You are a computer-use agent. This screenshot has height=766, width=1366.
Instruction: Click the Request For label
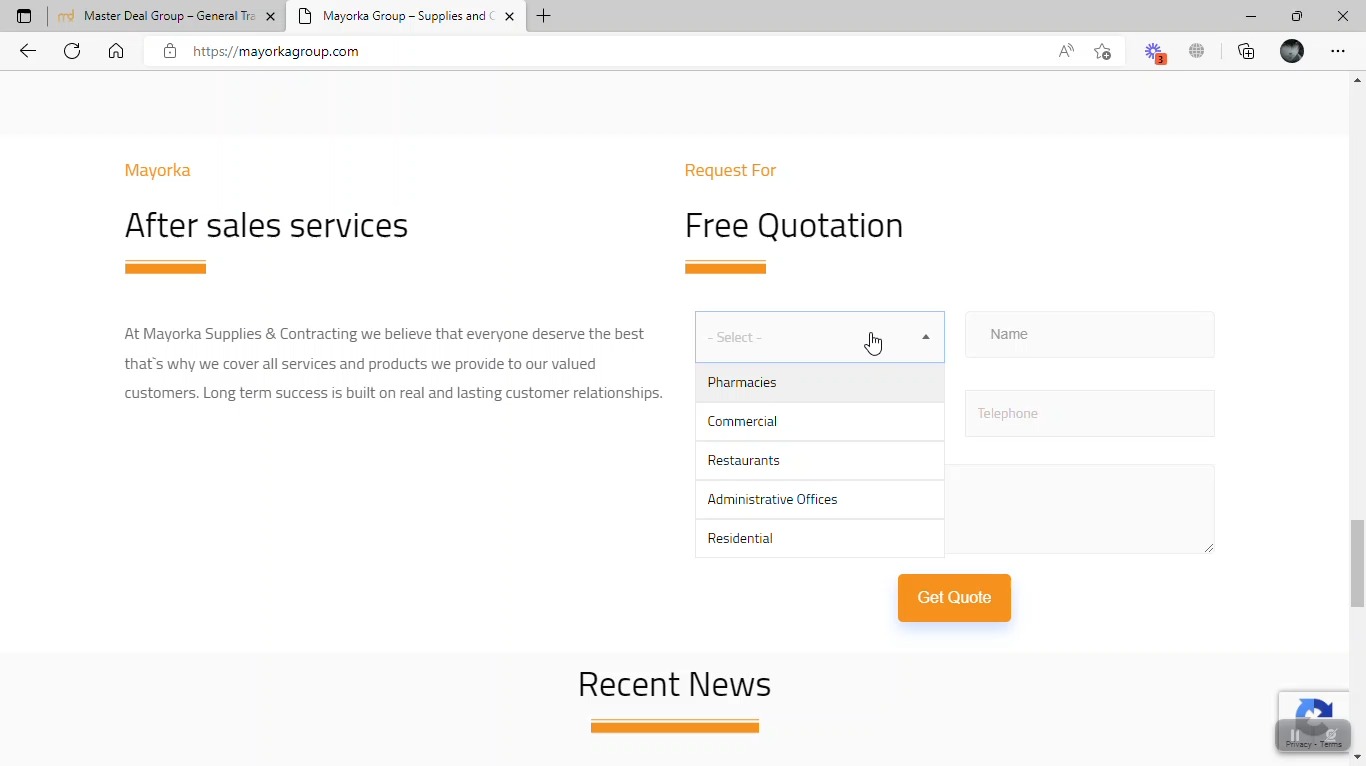(x=730, y=170)
